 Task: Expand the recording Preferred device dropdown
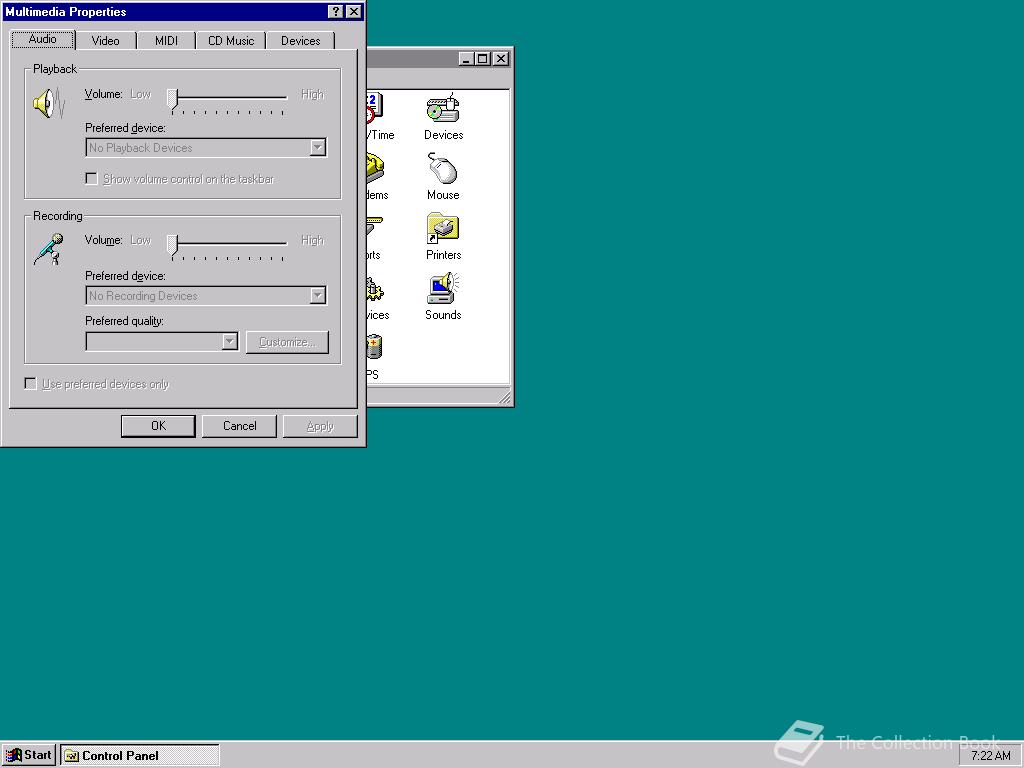point(317,296)
